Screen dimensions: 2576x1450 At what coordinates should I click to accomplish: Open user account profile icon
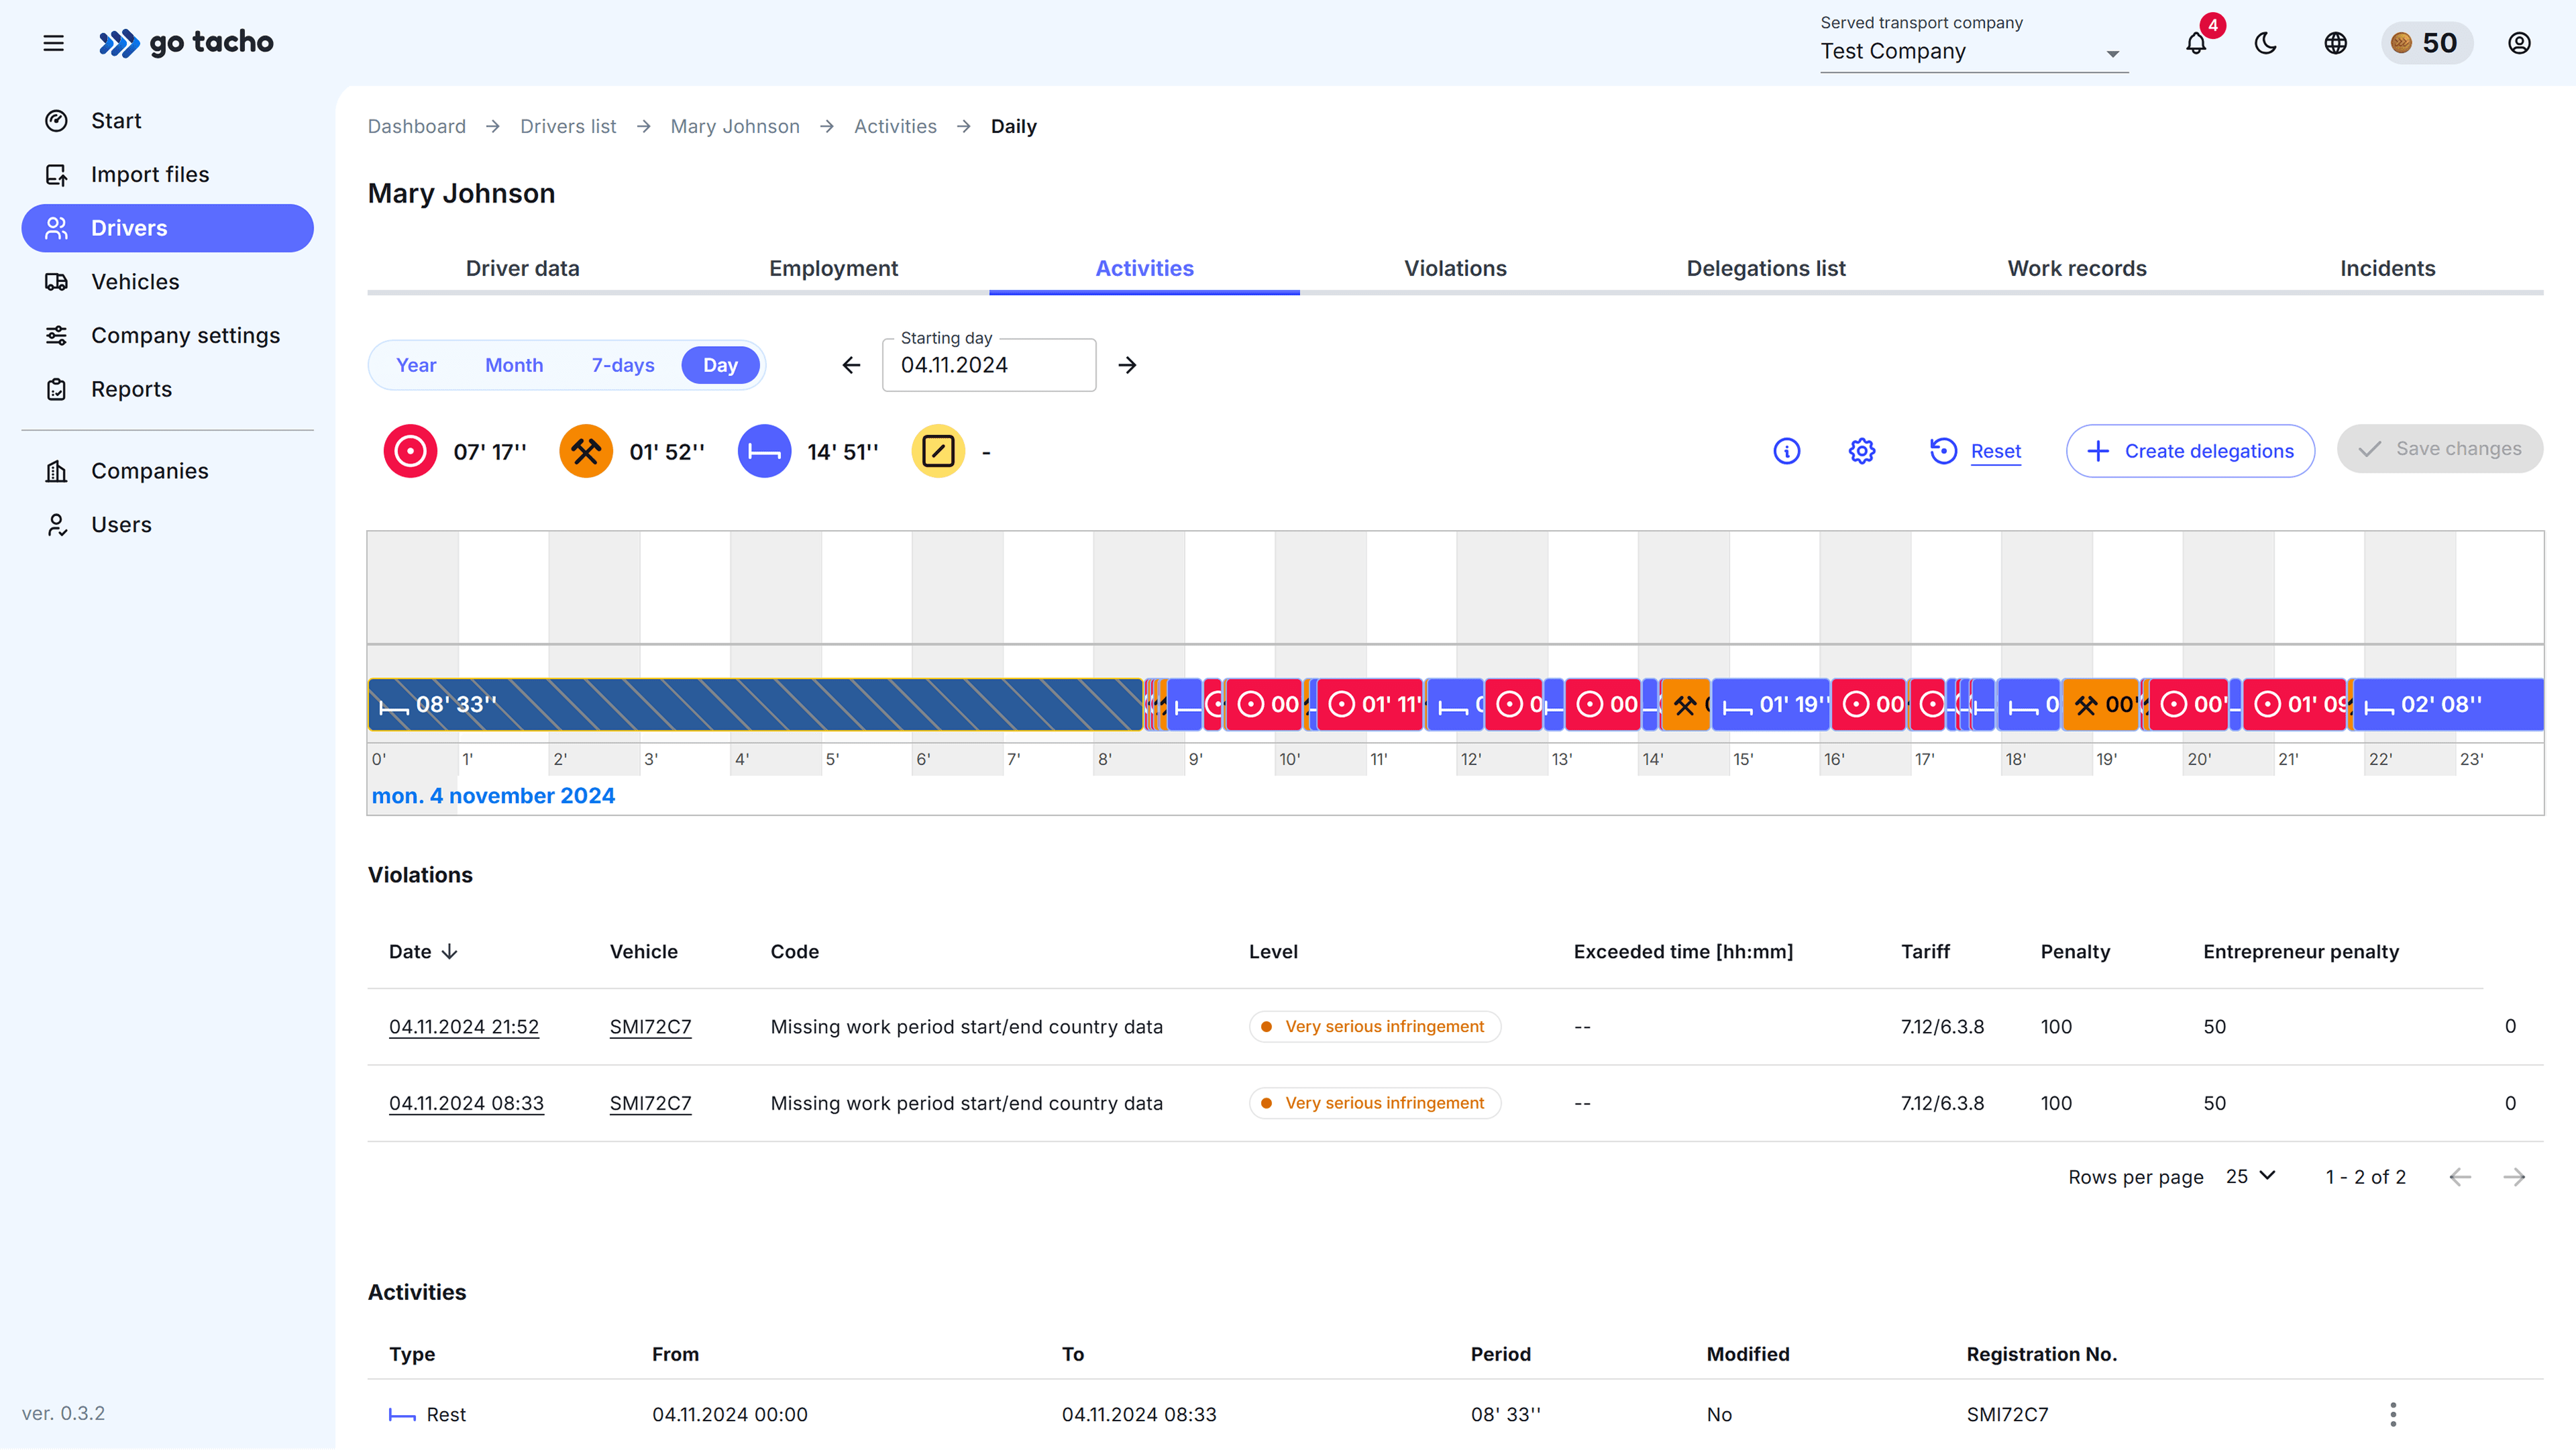click(2519, 43)
